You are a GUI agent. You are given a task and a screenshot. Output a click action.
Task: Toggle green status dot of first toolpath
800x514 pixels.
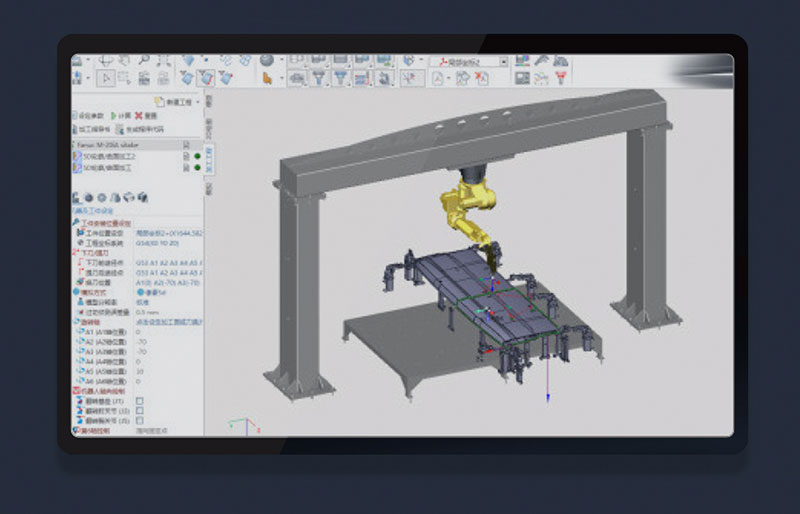(197, 157)
